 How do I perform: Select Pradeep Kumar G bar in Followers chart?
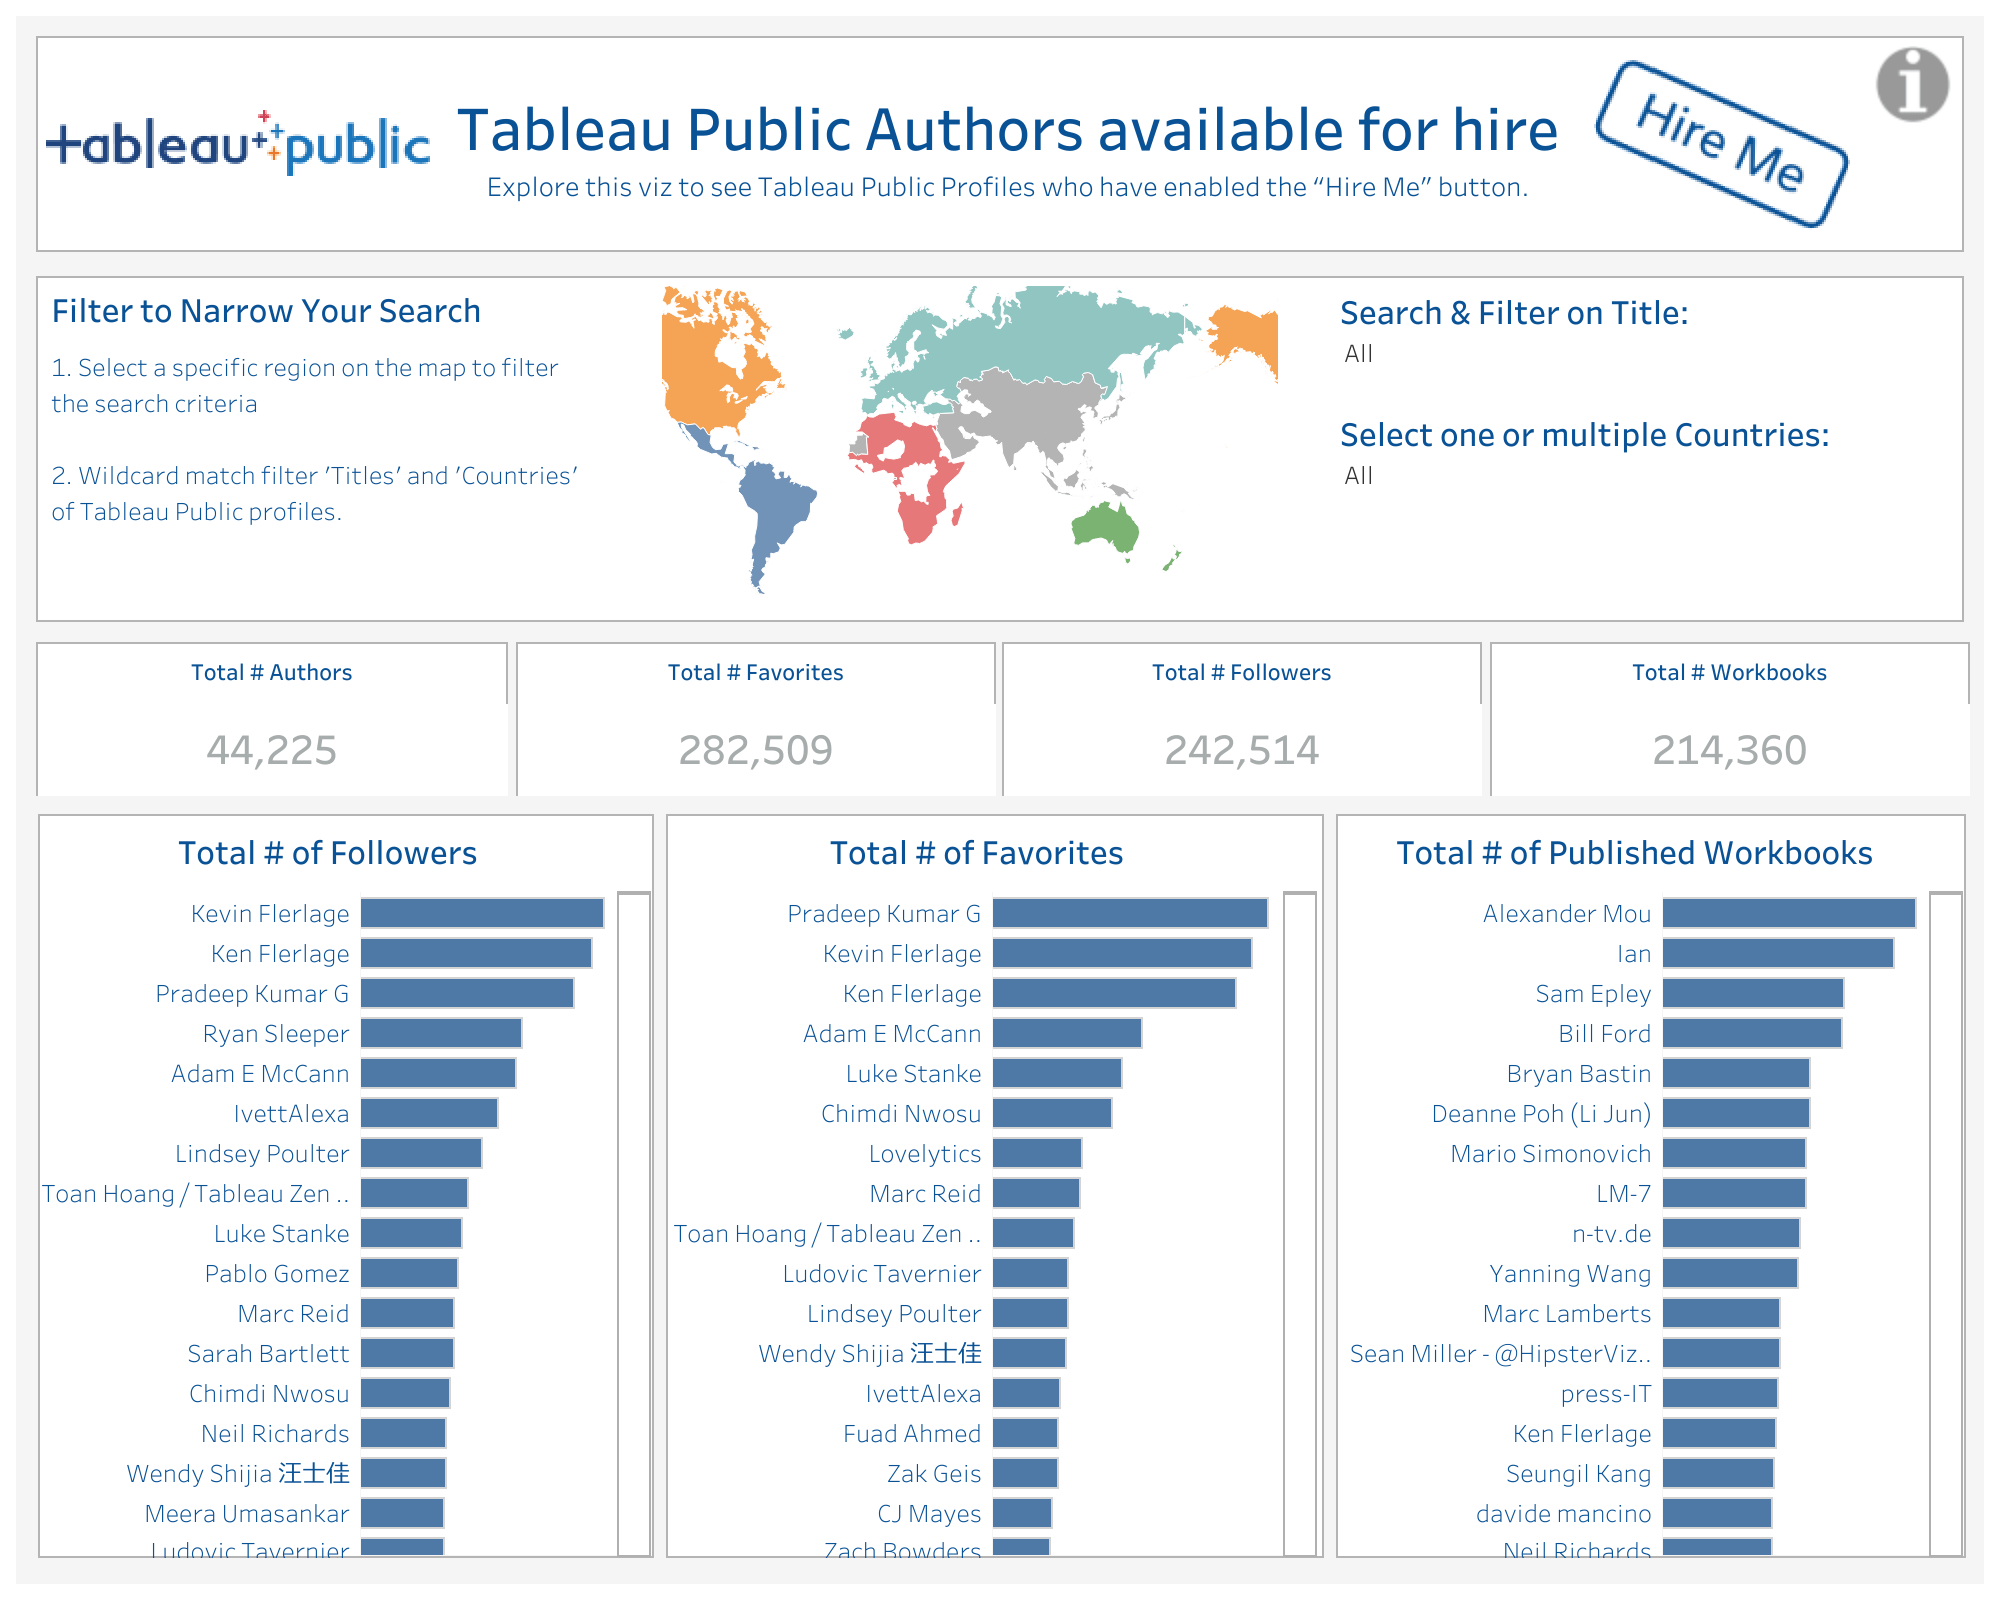tap(467, 993)
